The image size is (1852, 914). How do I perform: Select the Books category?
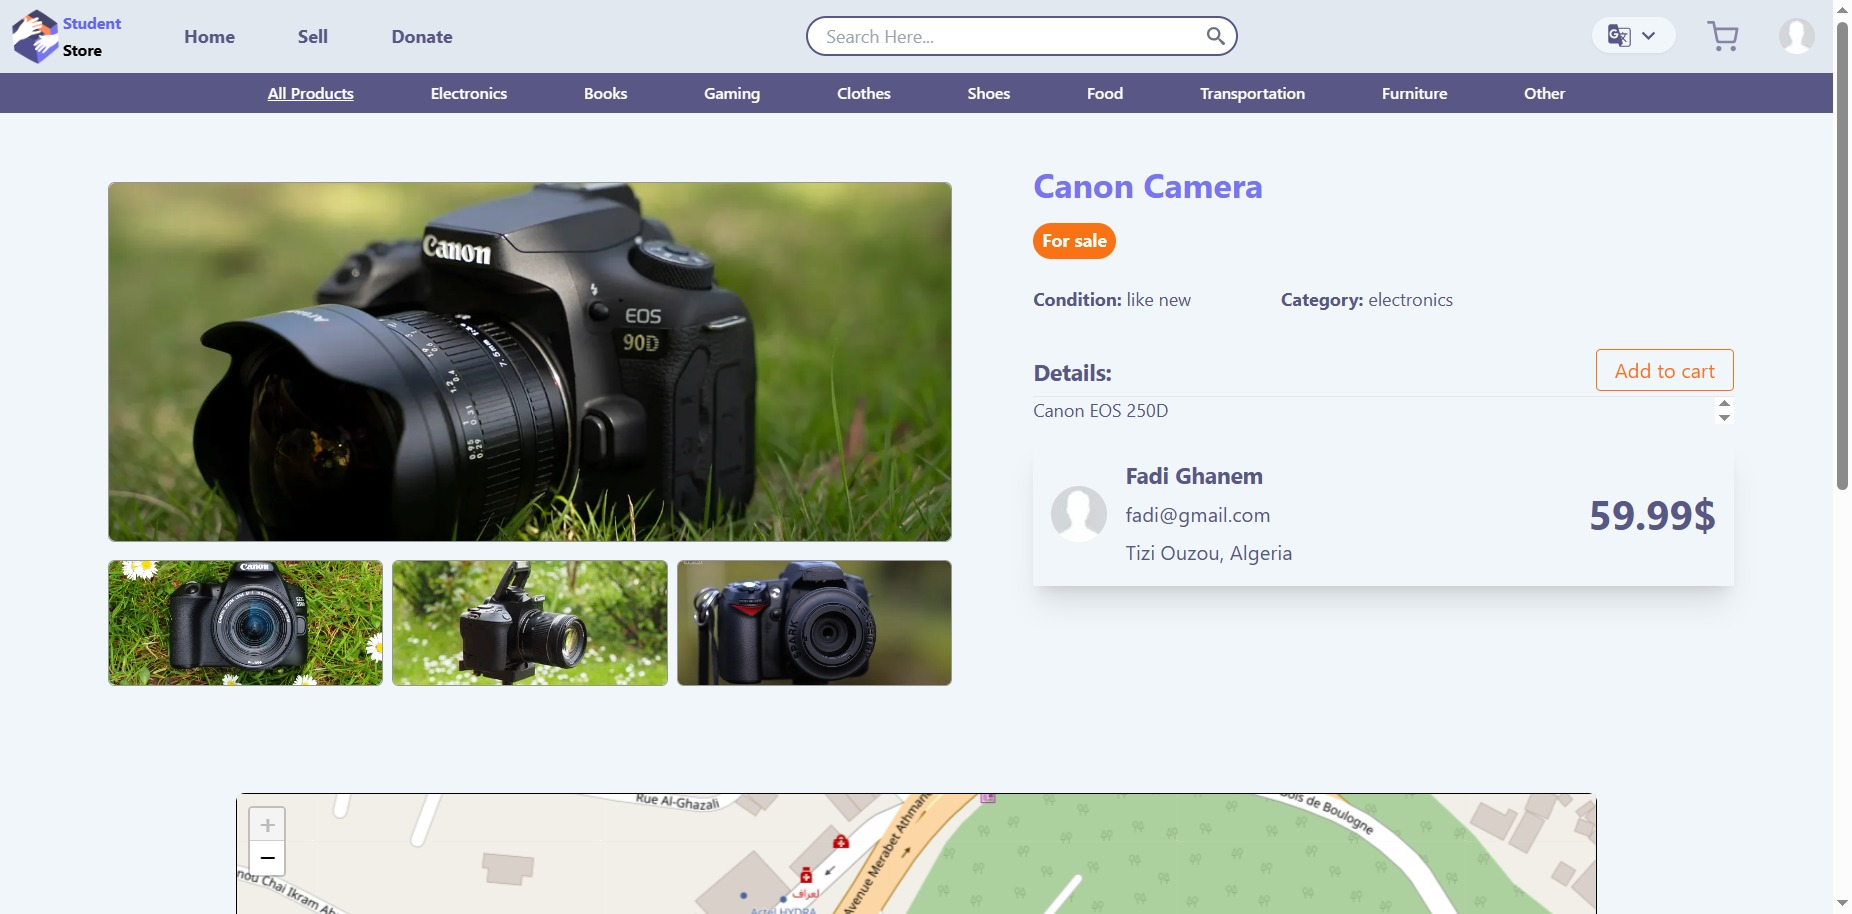click(606, 93)
